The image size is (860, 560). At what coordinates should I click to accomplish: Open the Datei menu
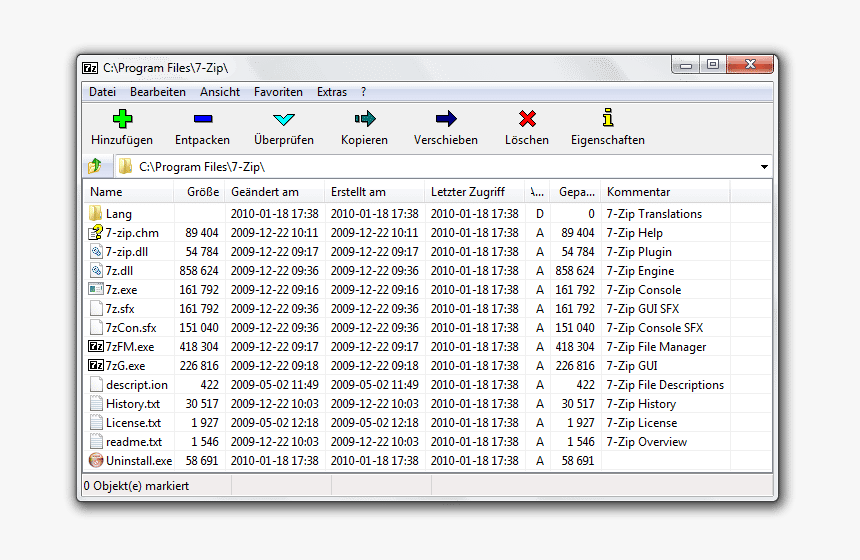(x=102, y=92)
